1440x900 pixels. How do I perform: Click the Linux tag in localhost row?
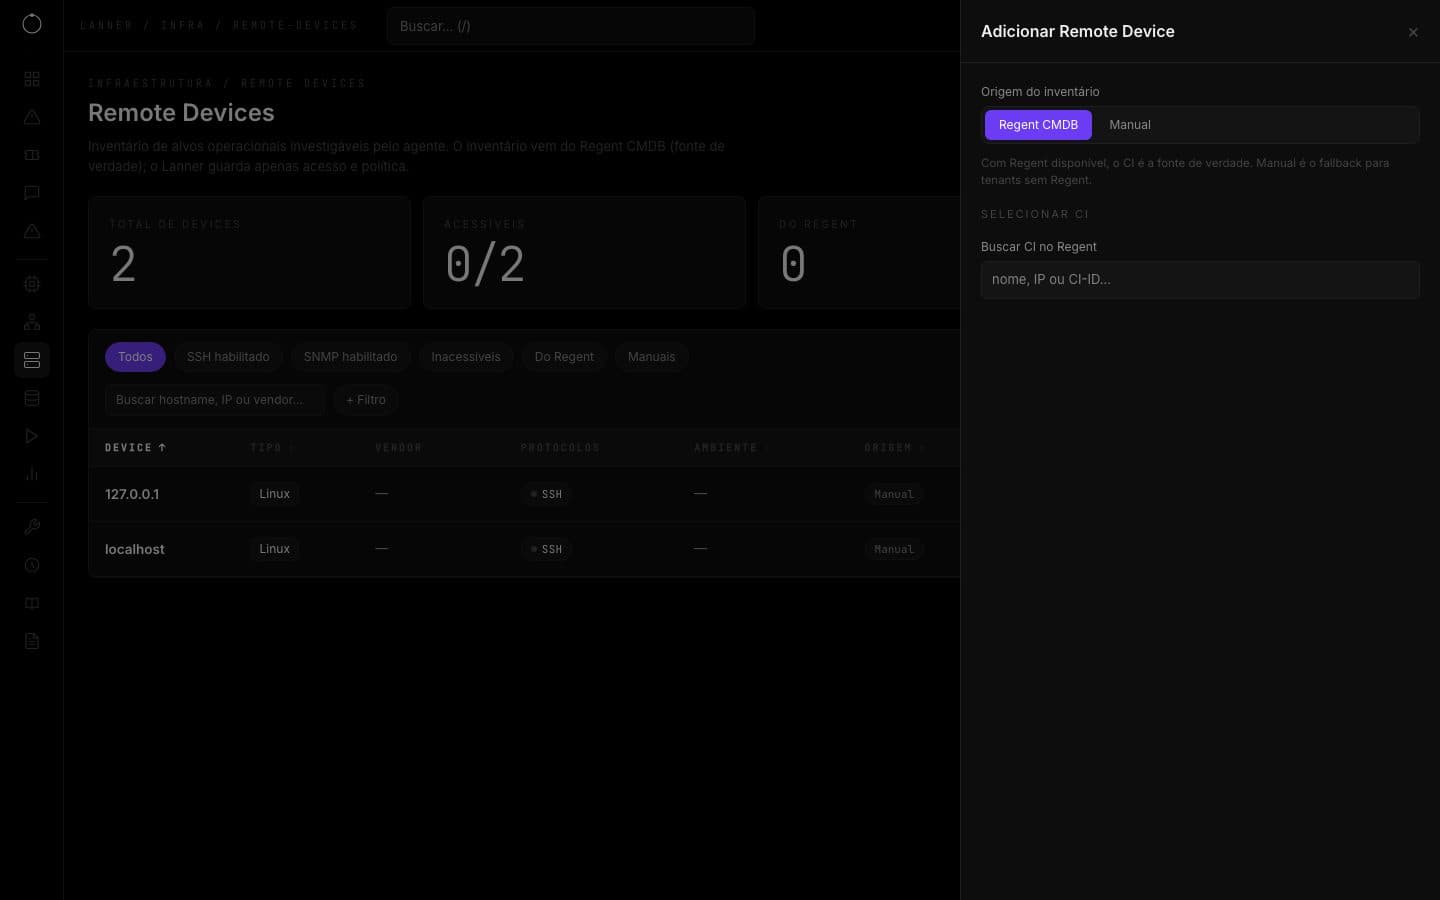[274, 549]
